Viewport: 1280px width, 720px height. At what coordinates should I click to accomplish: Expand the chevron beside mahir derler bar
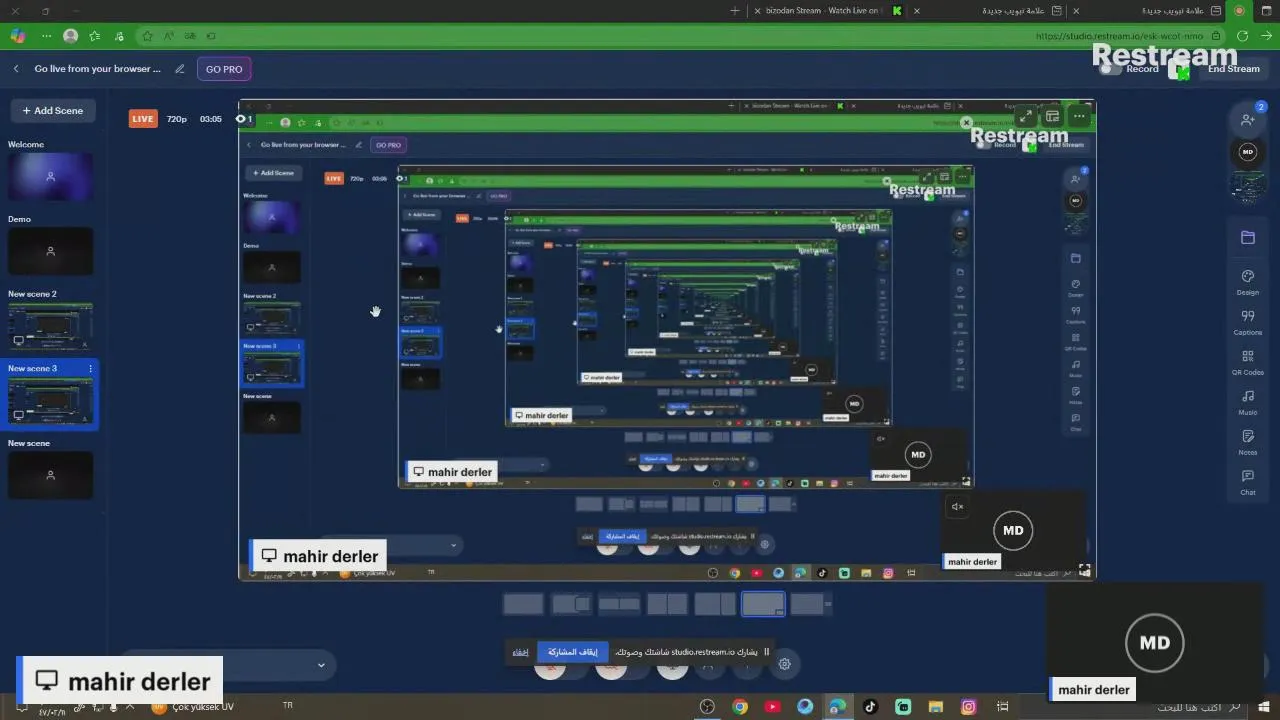point(321,665)
